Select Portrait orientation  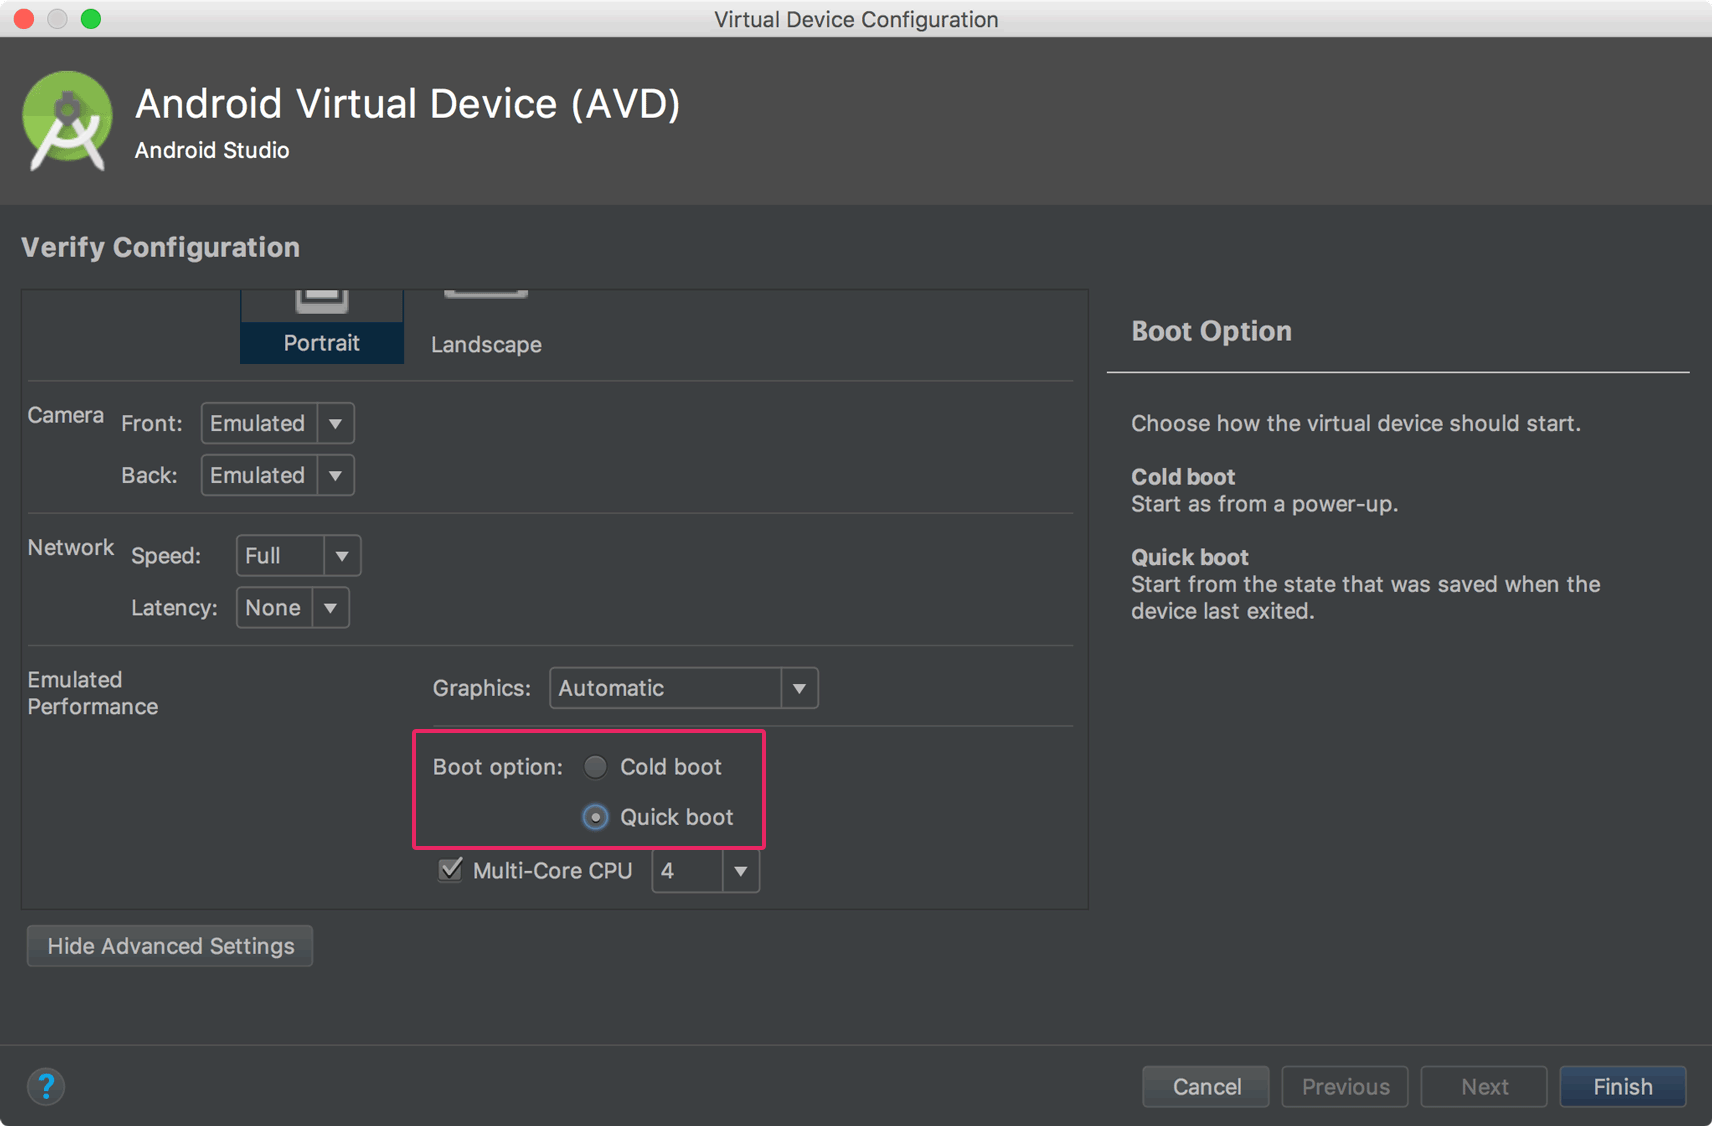click(x=321, y=328)
